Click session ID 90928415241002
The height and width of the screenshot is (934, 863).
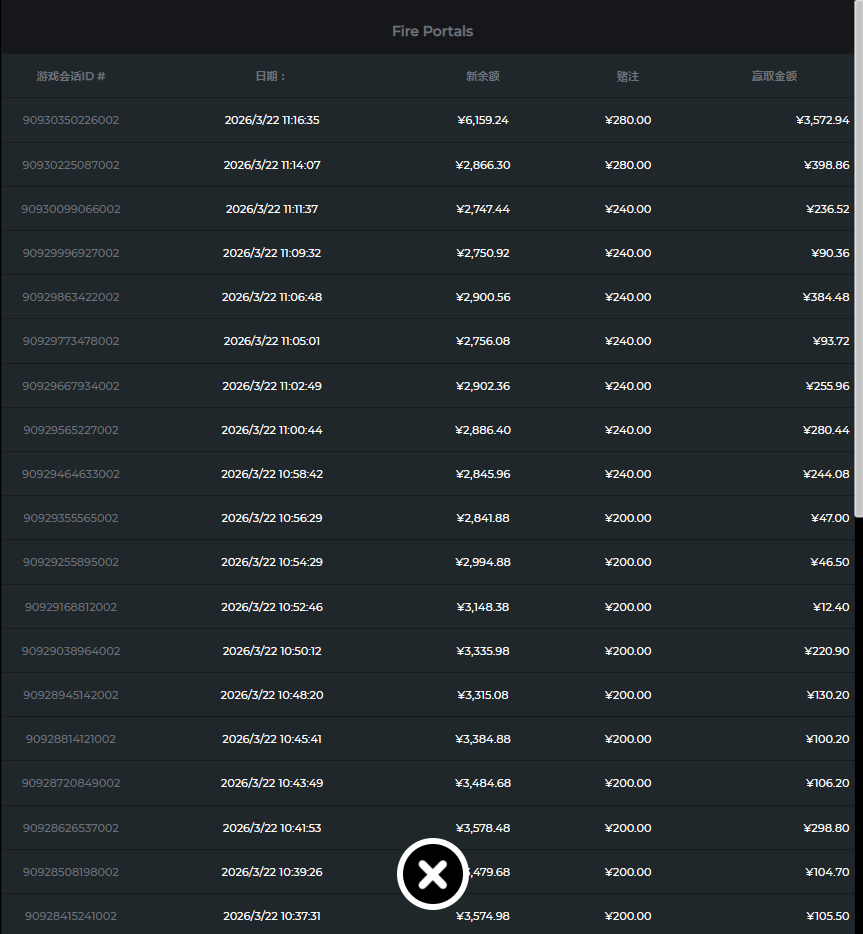70,916
